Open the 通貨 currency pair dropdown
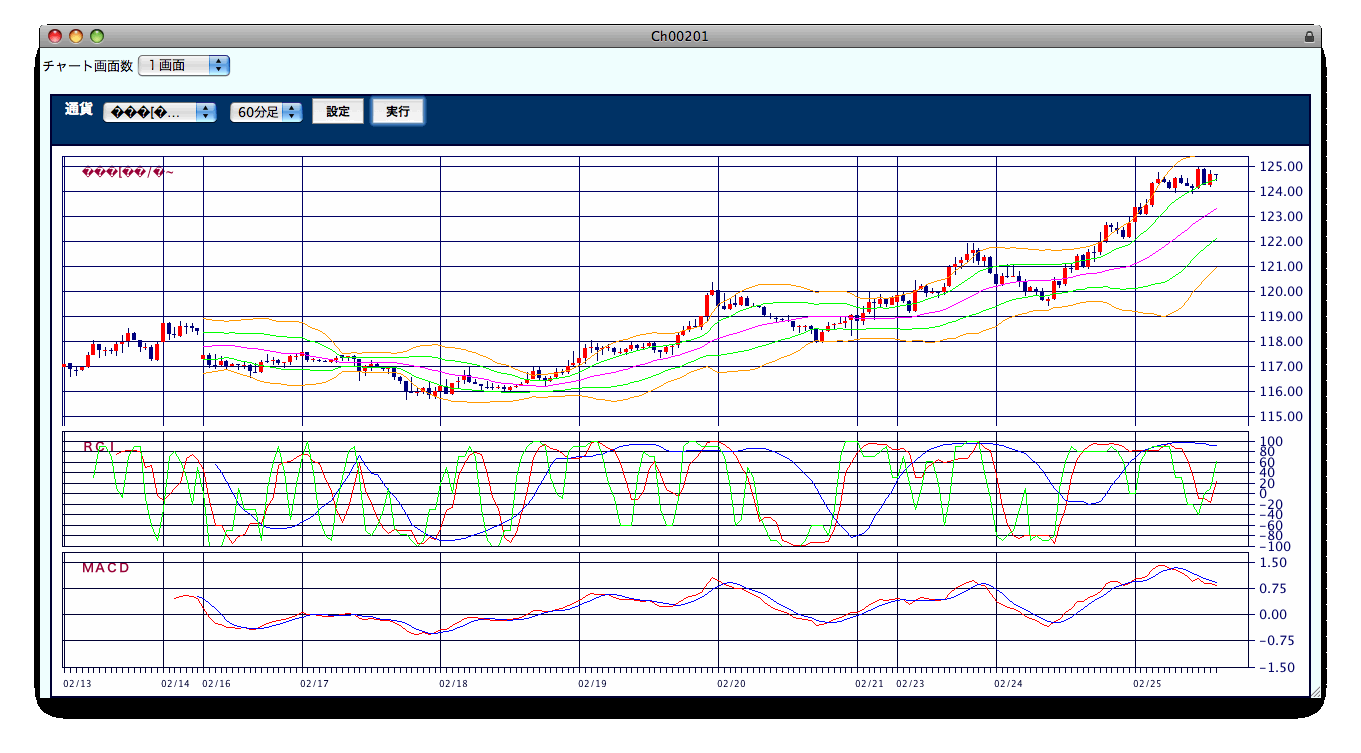 160,112
